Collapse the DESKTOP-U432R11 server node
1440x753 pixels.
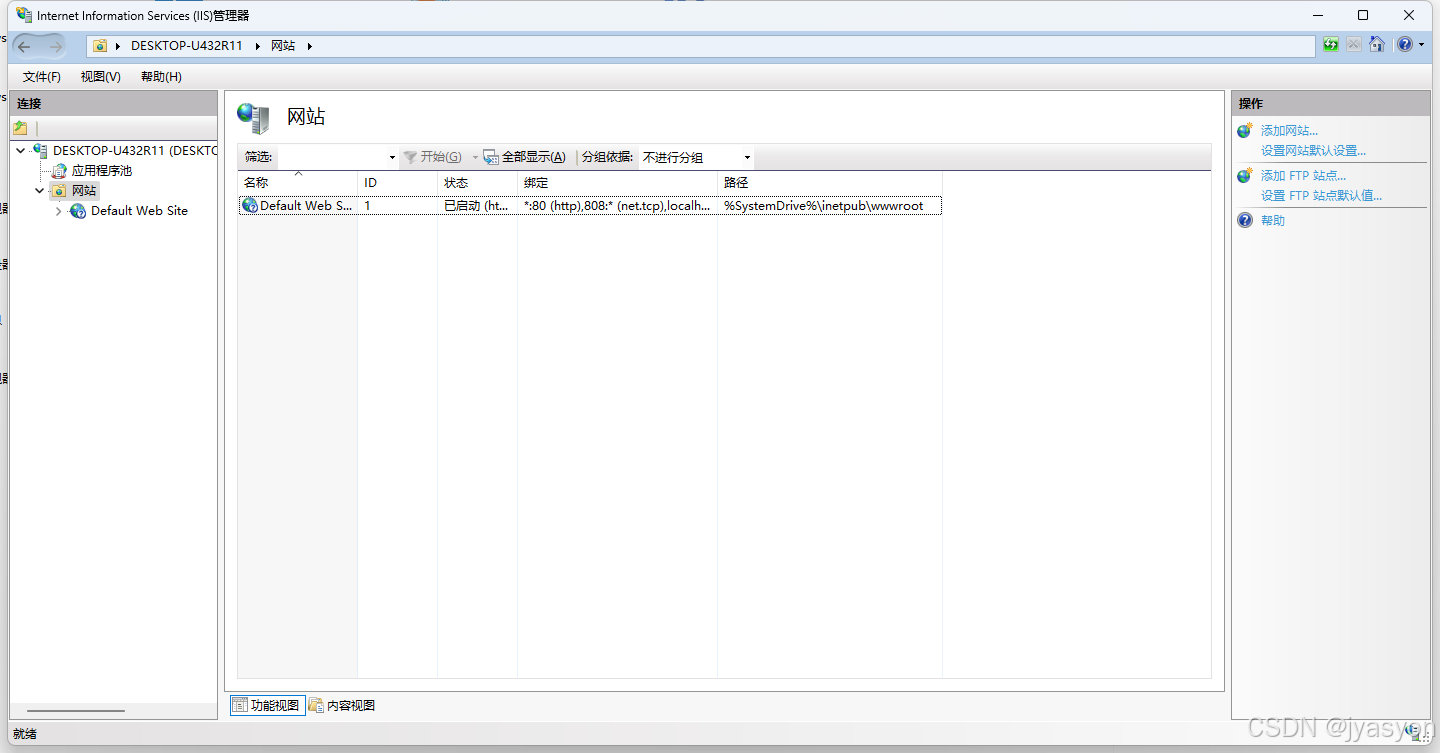[x=21, y=151]
